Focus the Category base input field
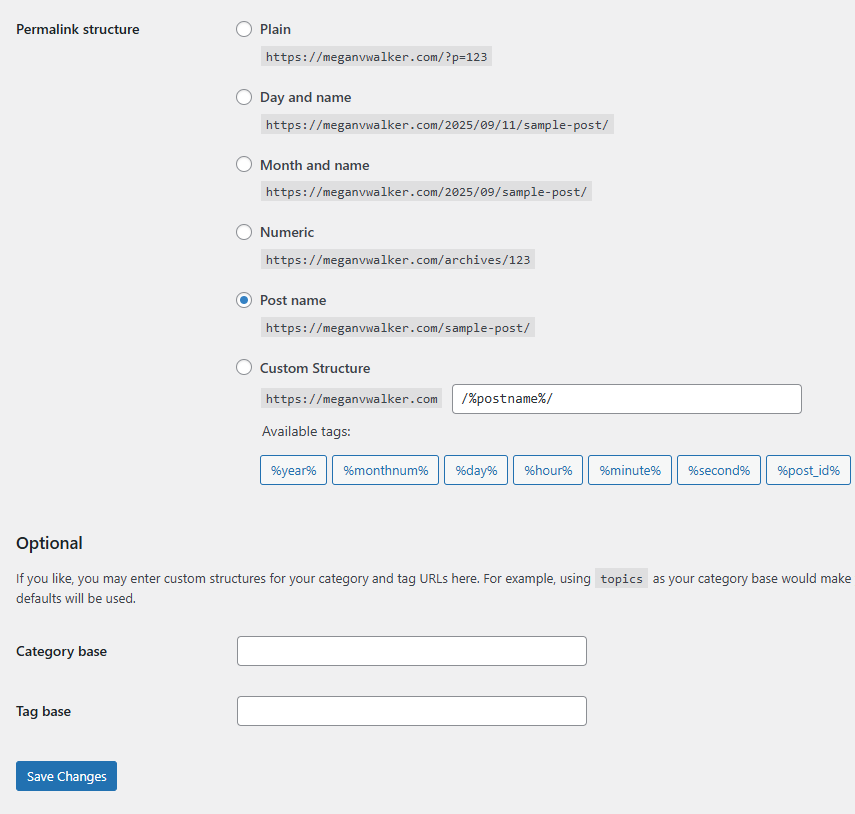The height and width of the screenshot is (814, 855). coord(411,651)
